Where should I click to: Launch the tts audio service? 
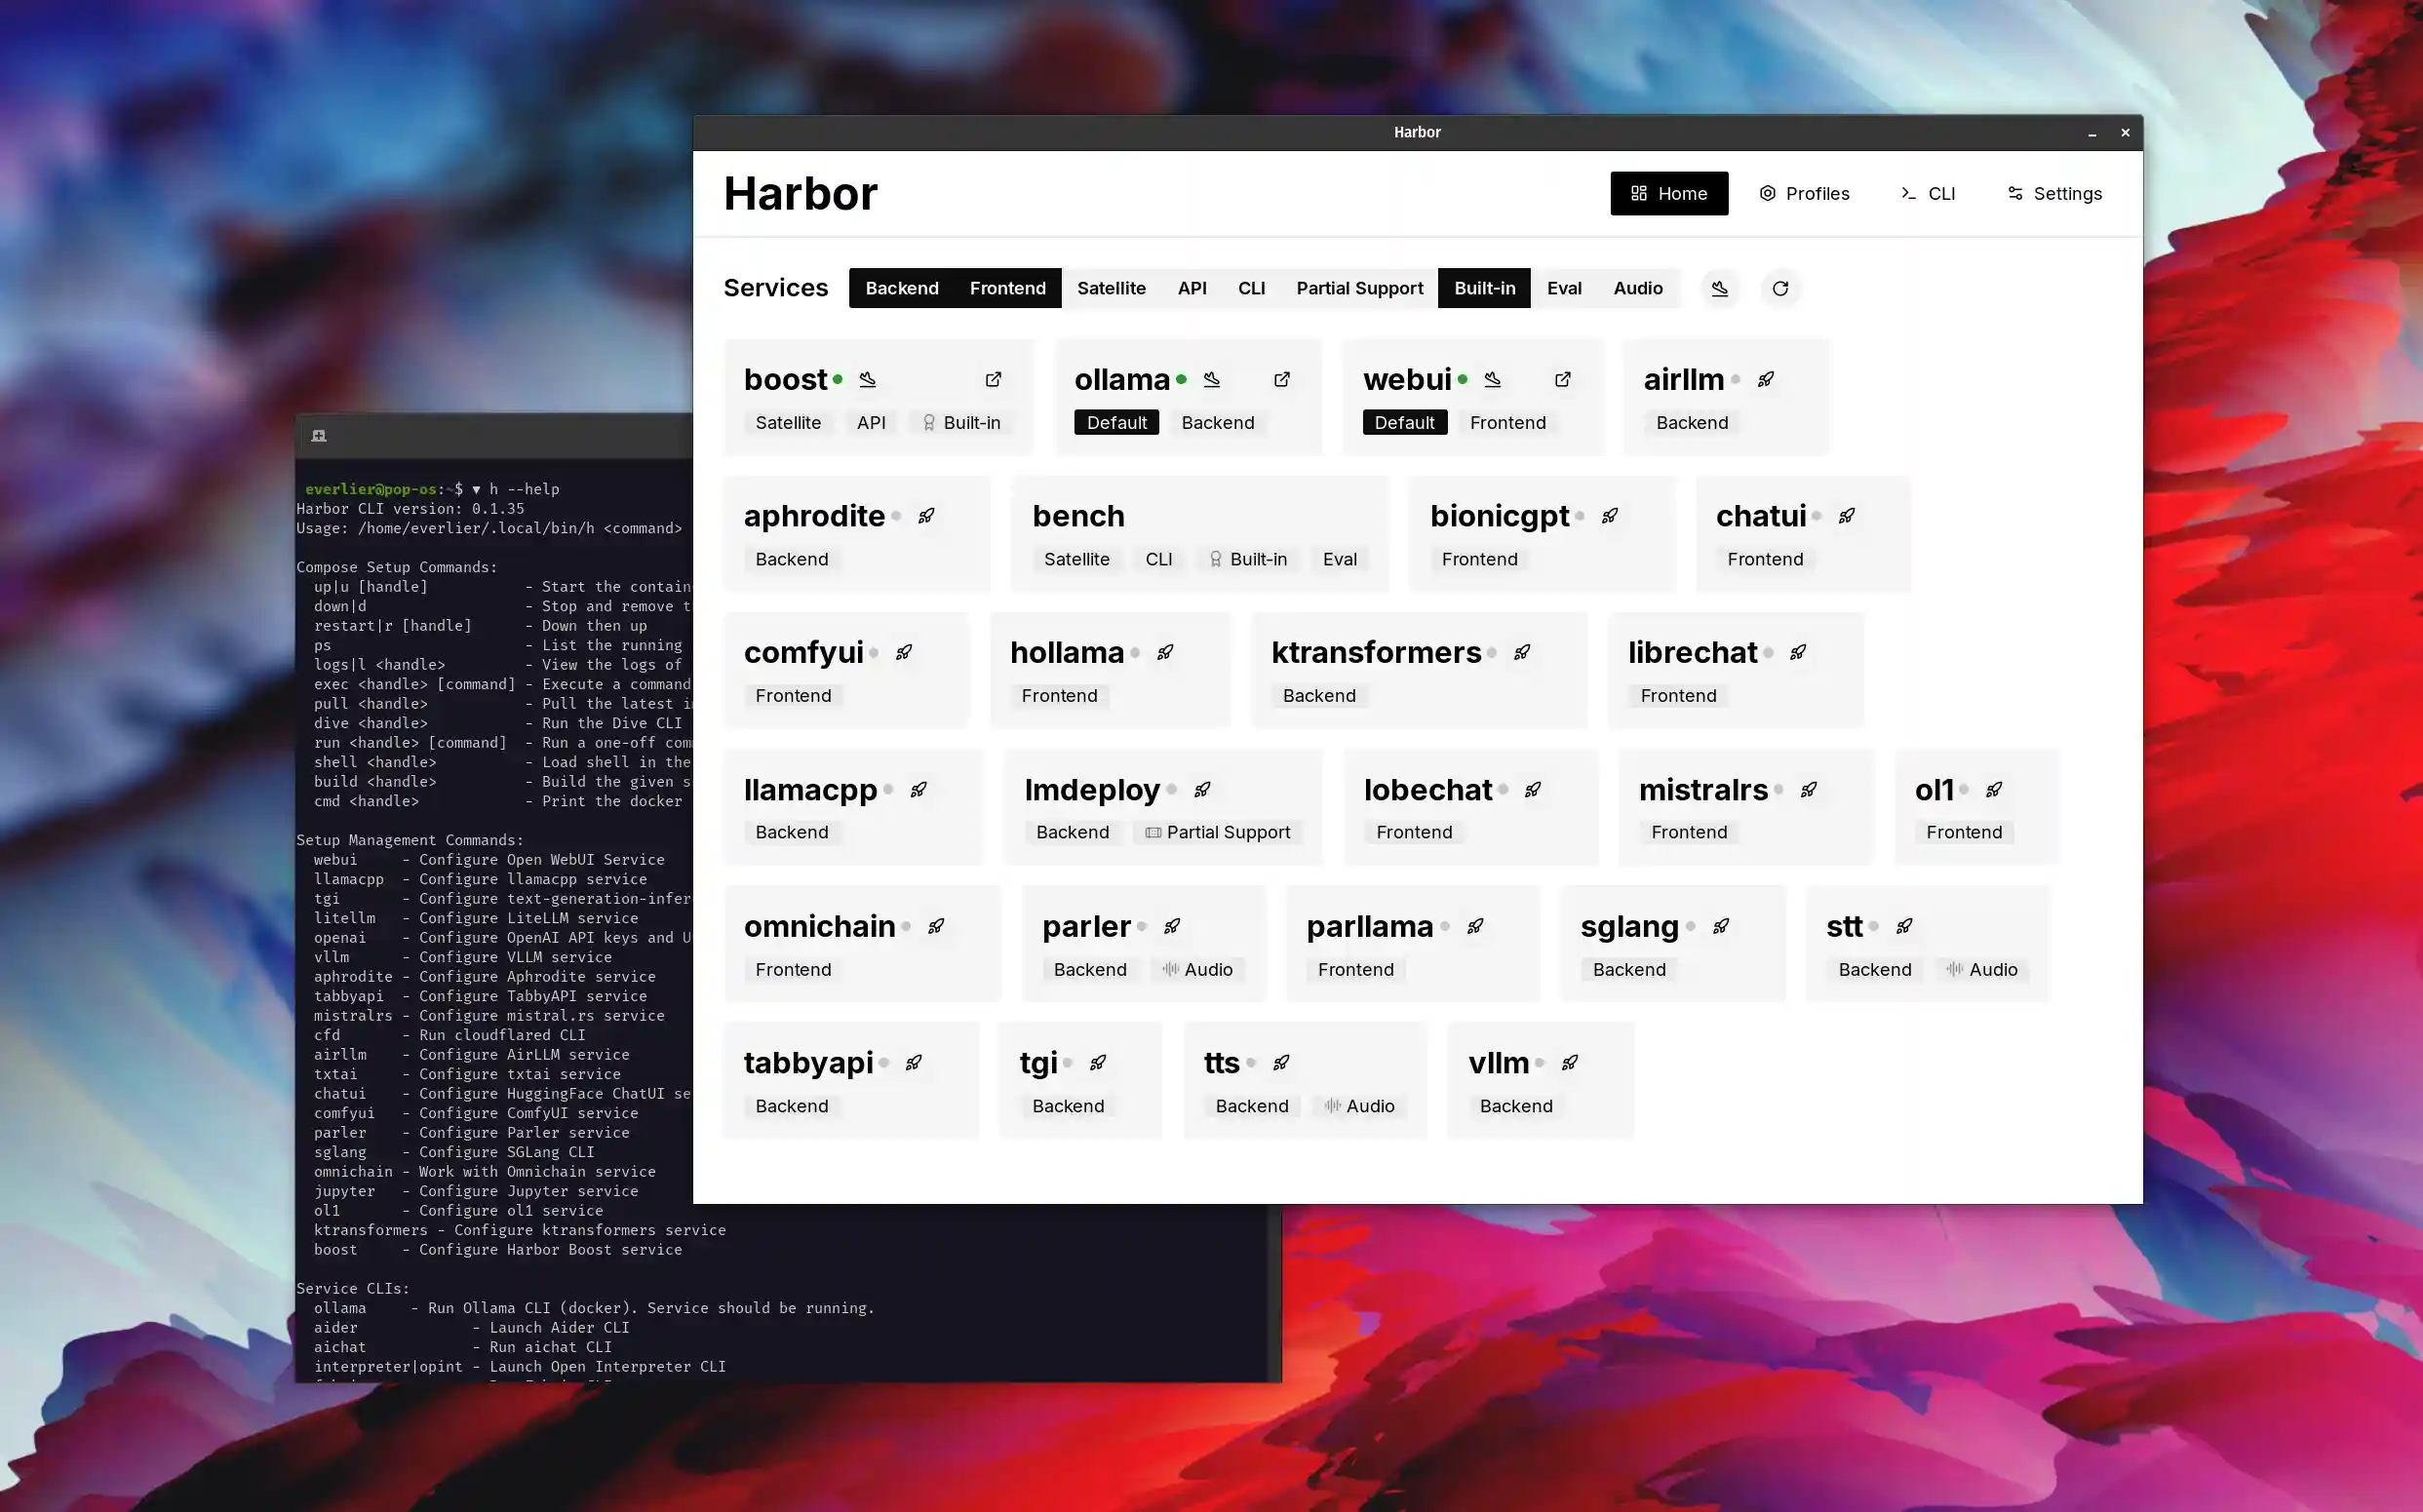tap(1281, 1062)
